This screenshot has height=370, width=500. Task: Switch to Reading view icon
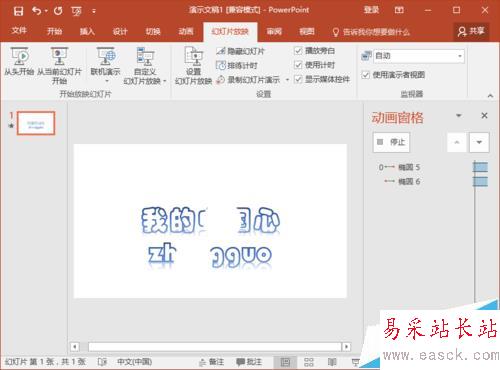coord(332,362)
